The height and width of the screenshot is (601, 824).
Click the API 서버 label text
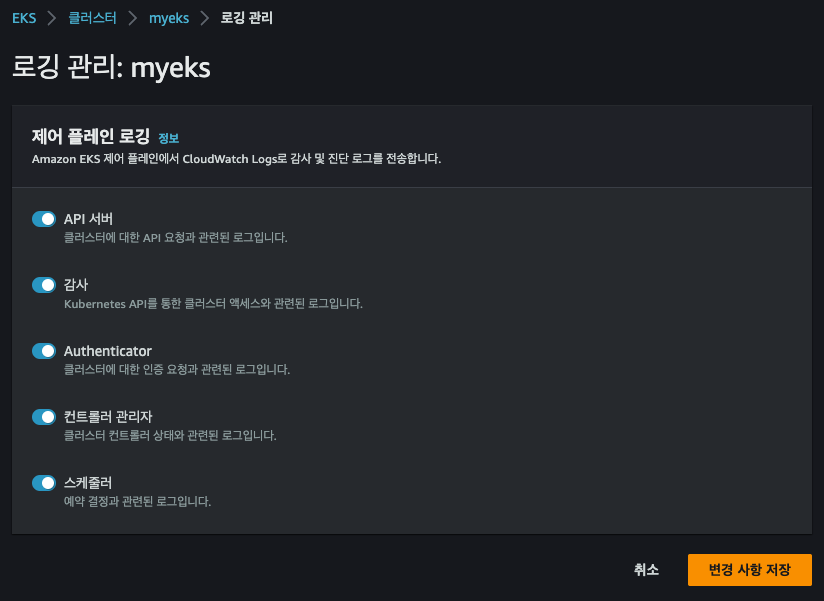point(88,219)
